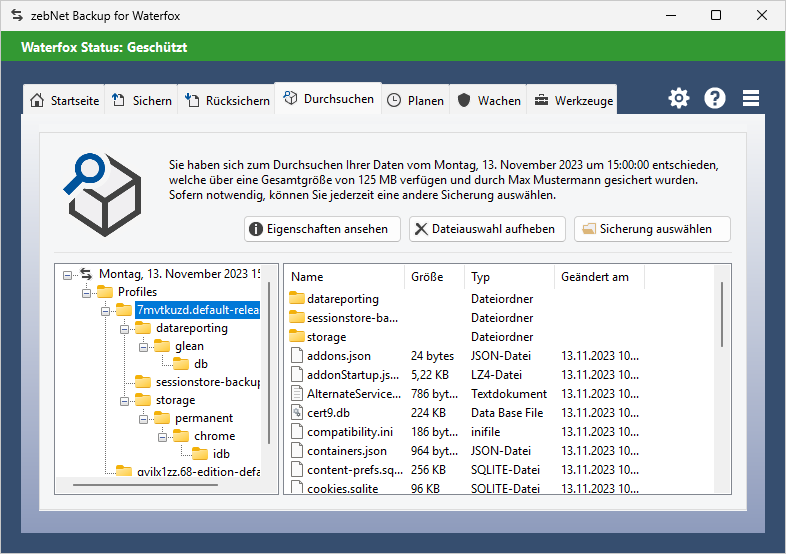The width and height of the screenshot is (786, 554).
Task: Open the settings gear icon
Action: (679, 98)
